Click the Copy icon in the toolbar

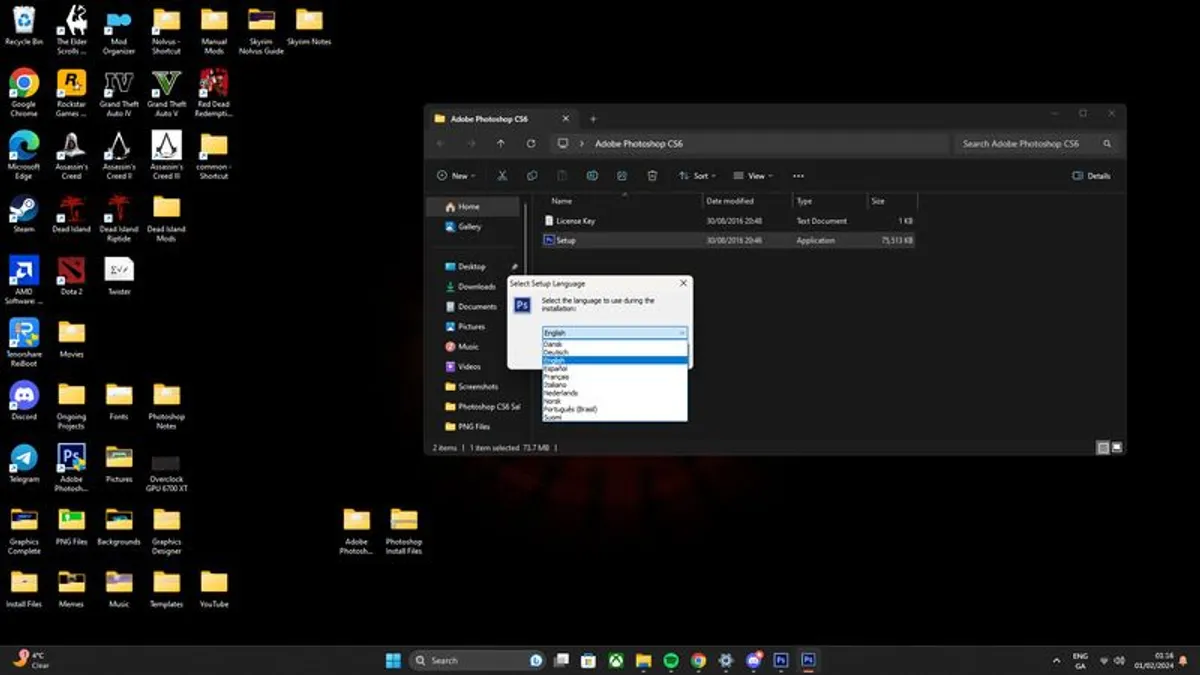coord(532,175)
